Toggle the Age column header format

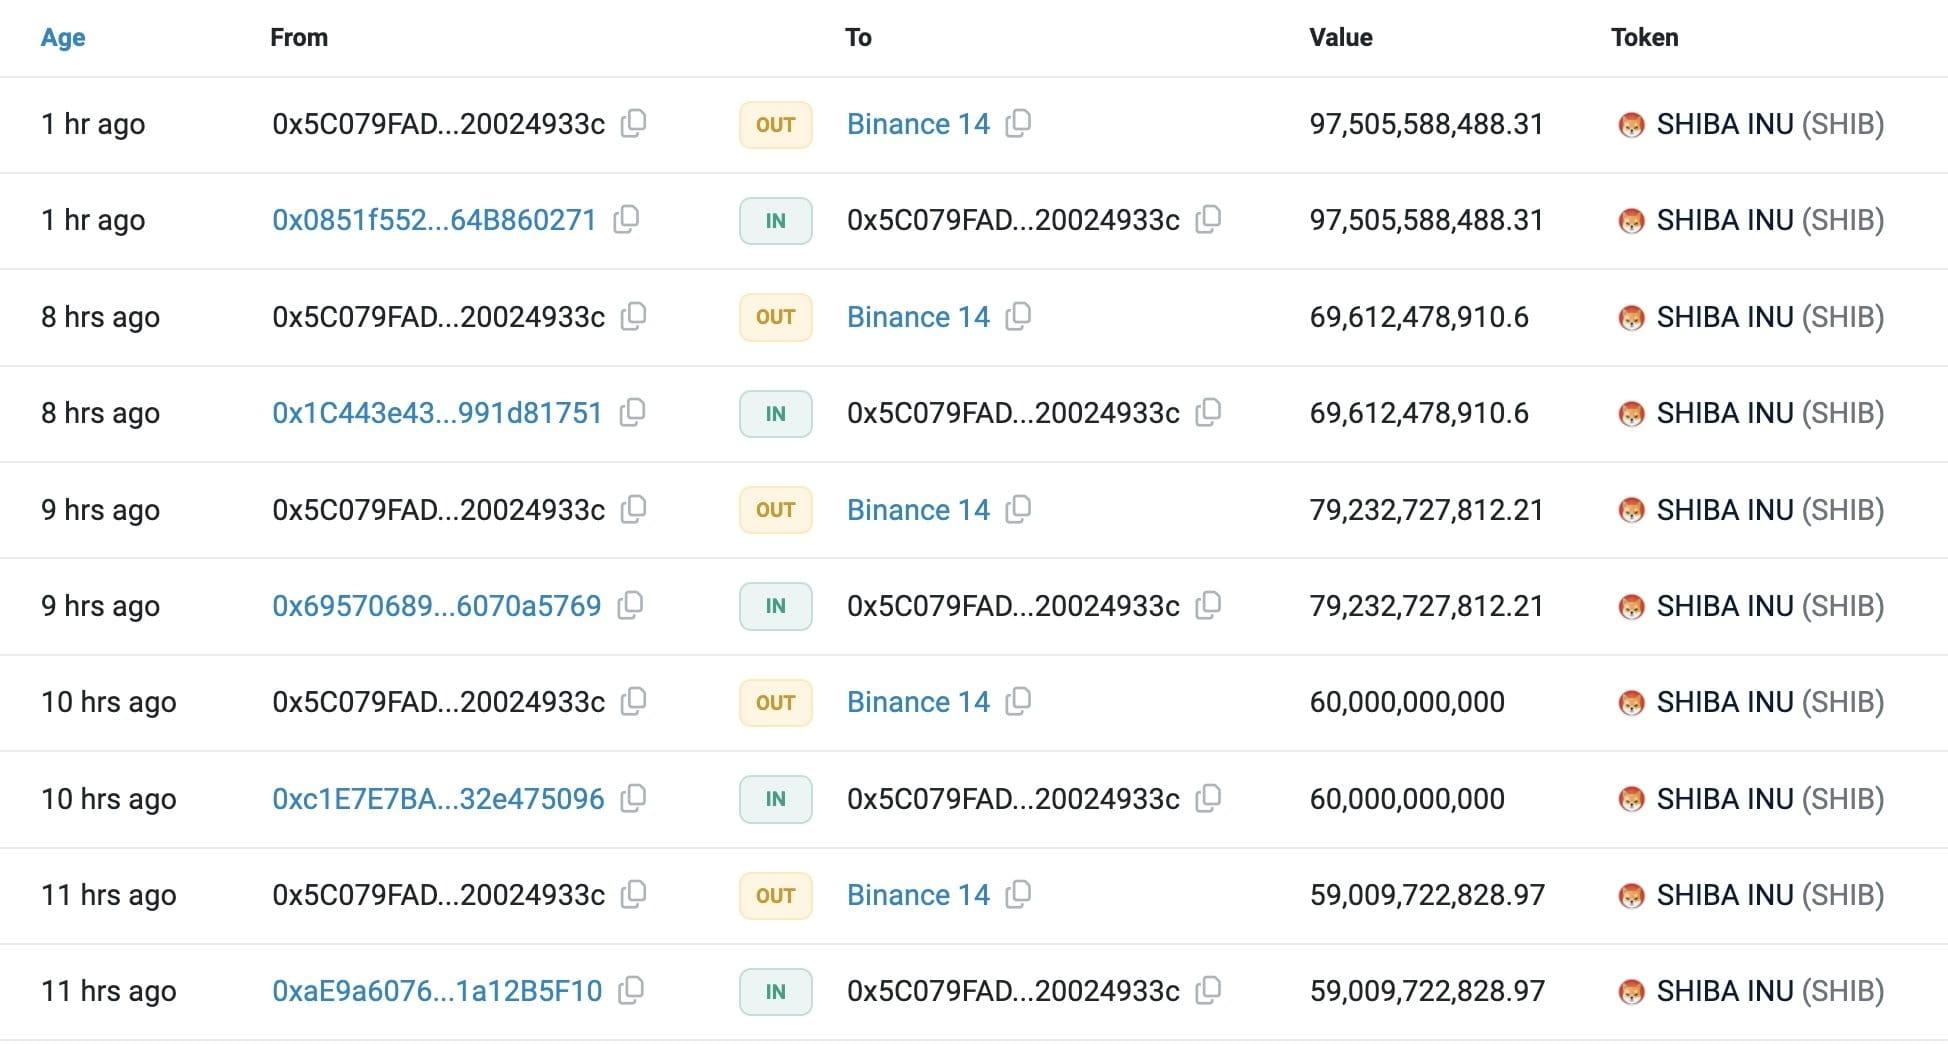(63, 38)
